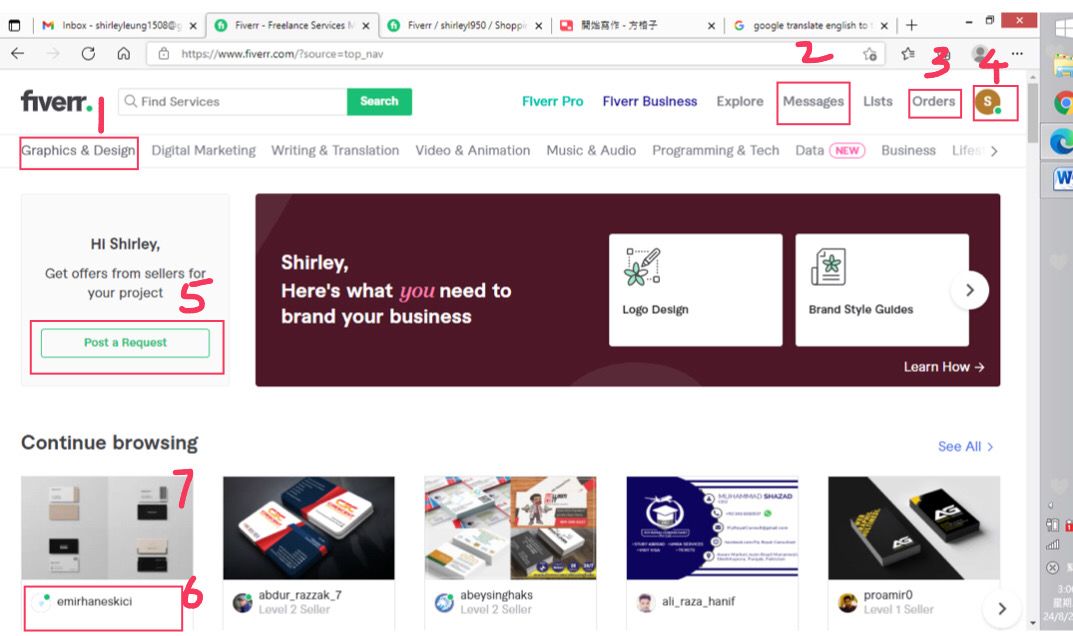The width and height of the screenshot is (1073, 636).
Task: Click the emirhaneskici seller name
Action: pyautogui.click(x=94, y=601)
